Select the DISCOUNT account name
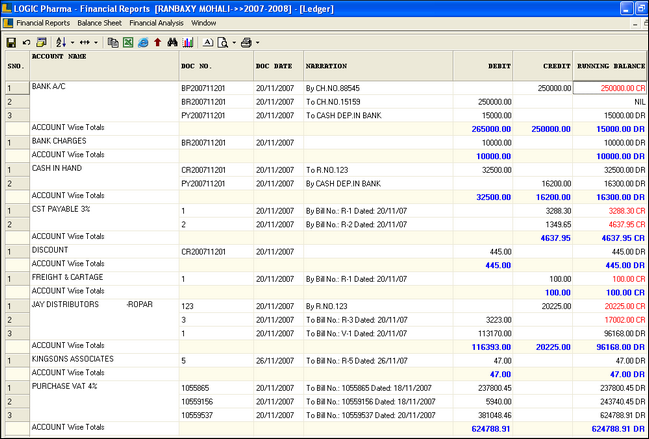Image resolution: width=649 pixels, height=439 pixels. coord(50,250)
